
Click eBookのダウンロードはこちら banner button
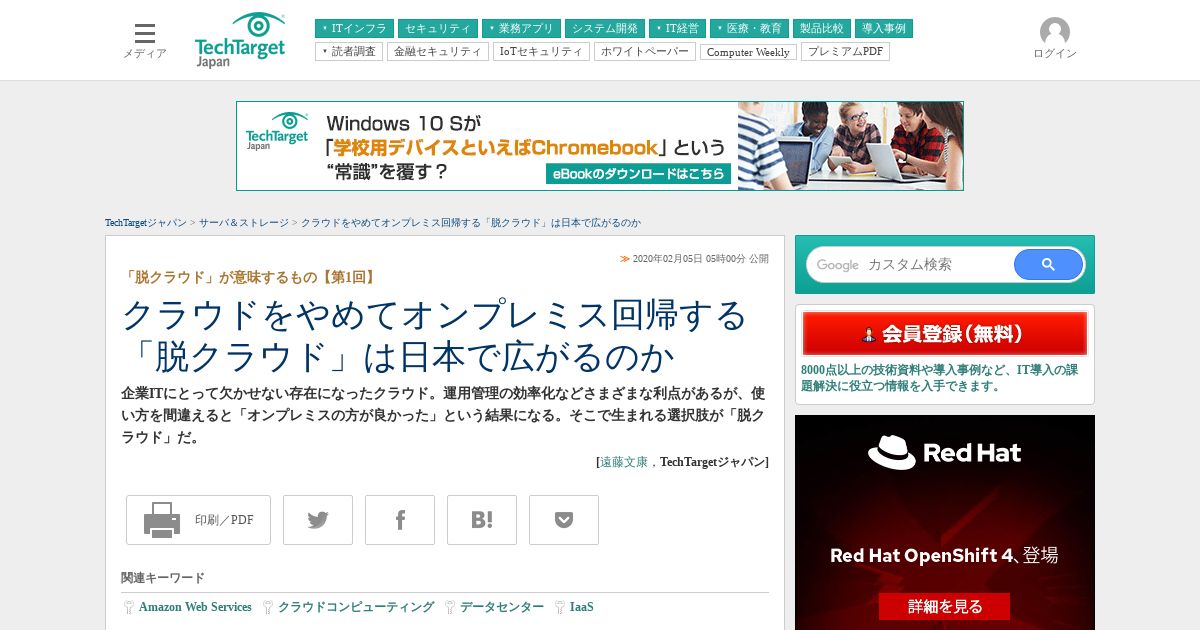[638, 174]
